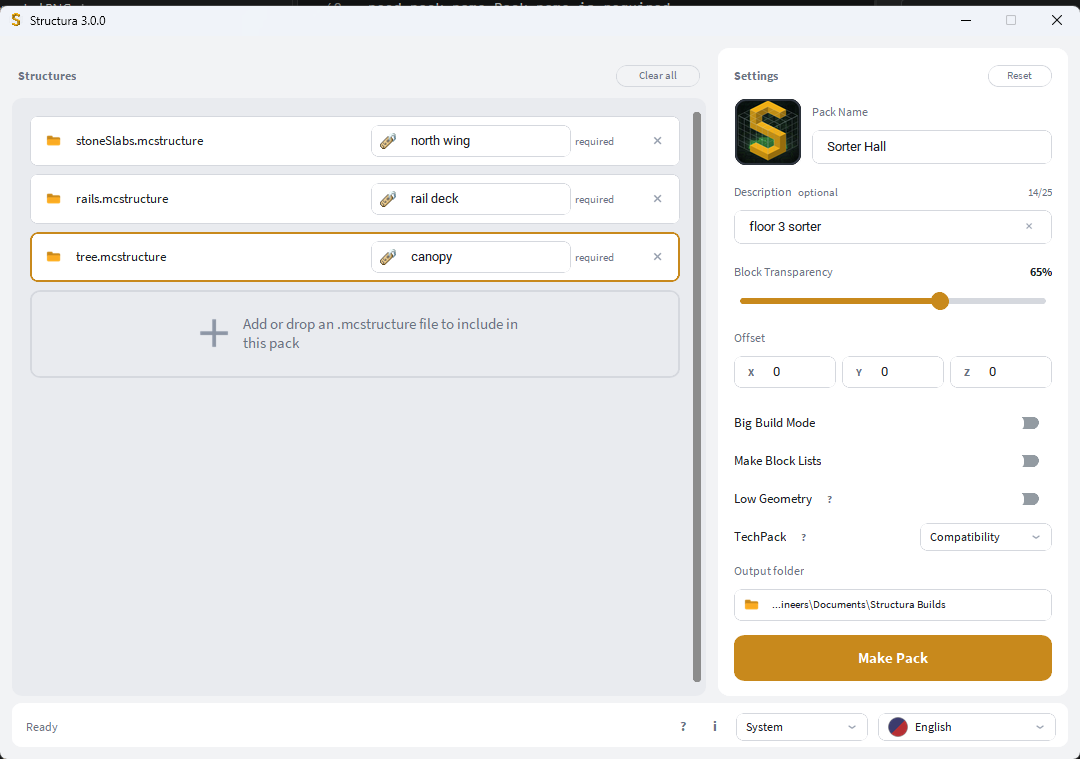This screenshot has width=1080, height=759.
Task: Click the Low Geometry help question mark
Action: [829, 499]
